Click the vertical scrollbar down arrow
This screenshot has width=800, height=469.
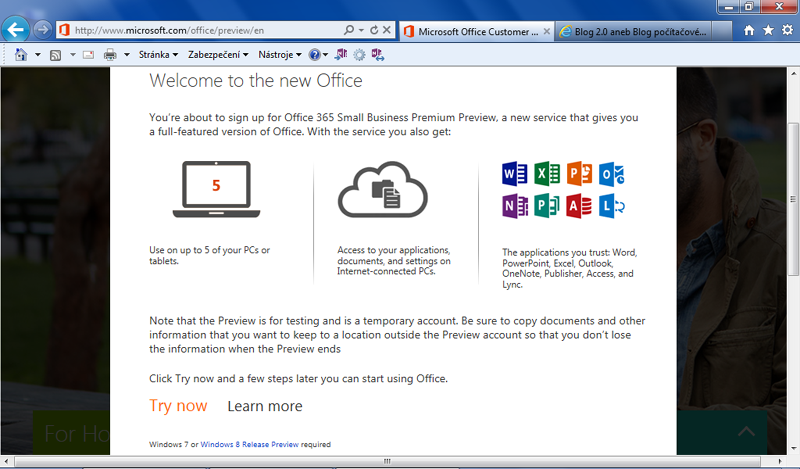793,449
